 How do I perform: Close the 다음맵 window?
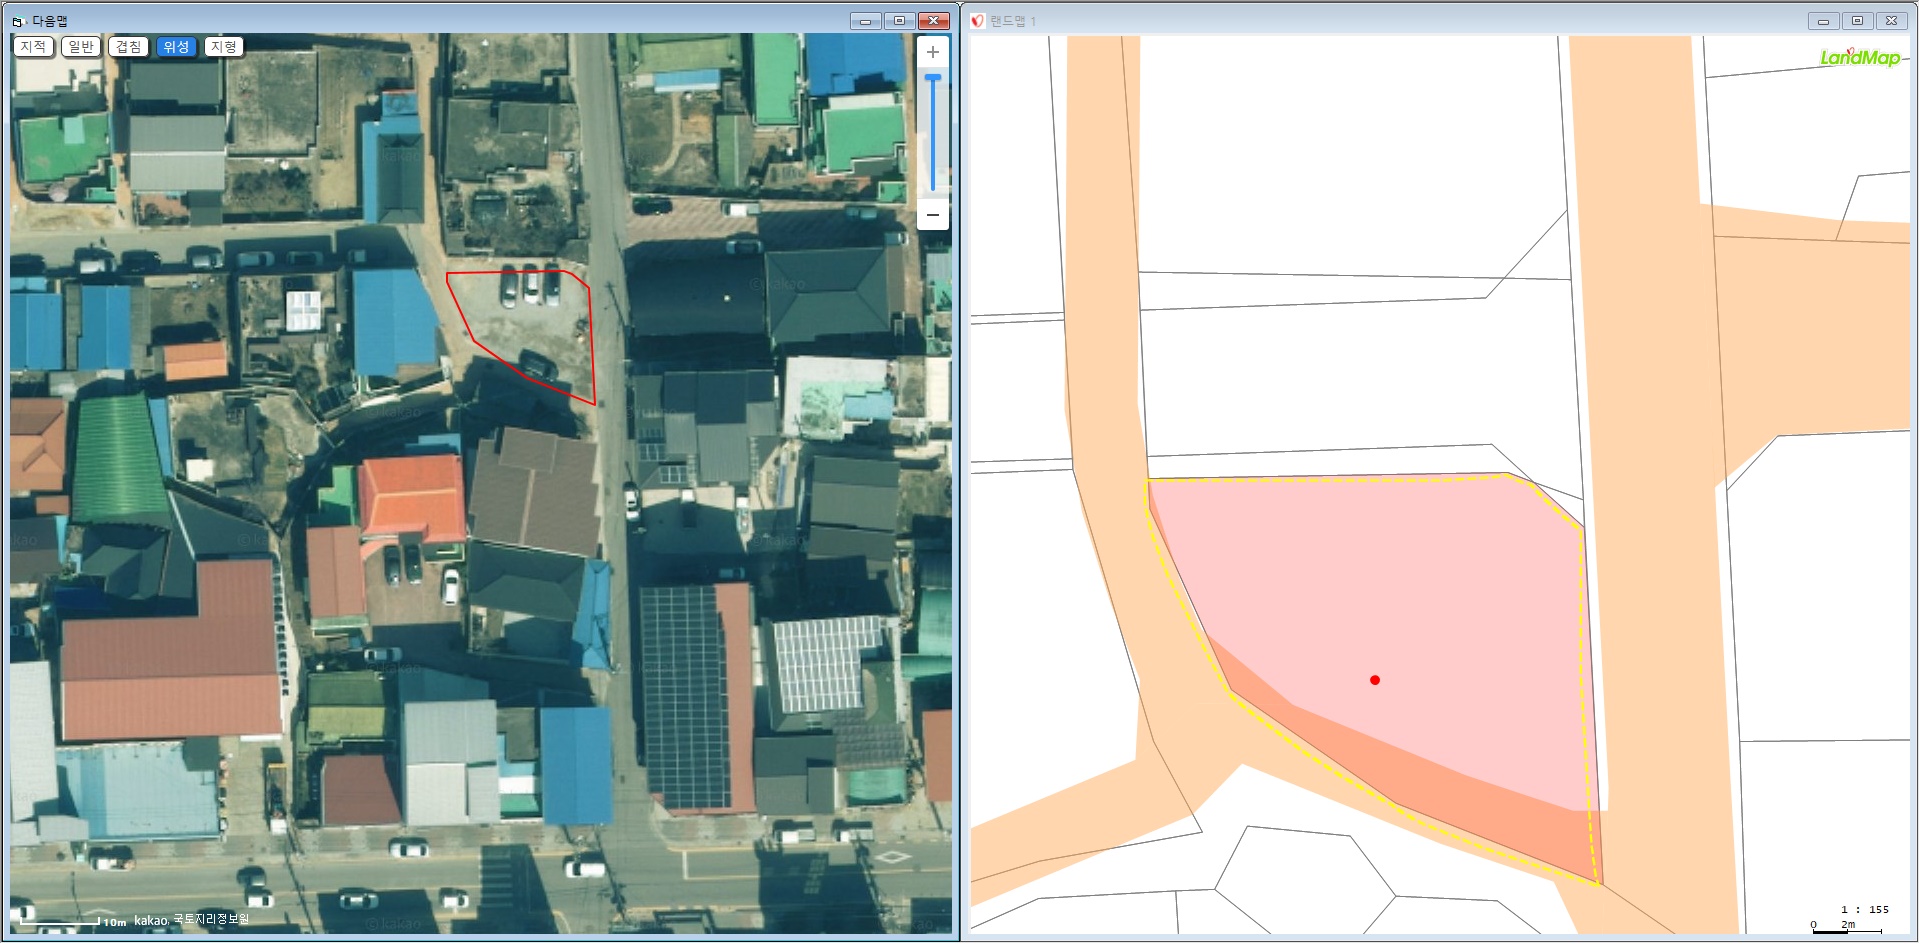click(x=933, y=21)
